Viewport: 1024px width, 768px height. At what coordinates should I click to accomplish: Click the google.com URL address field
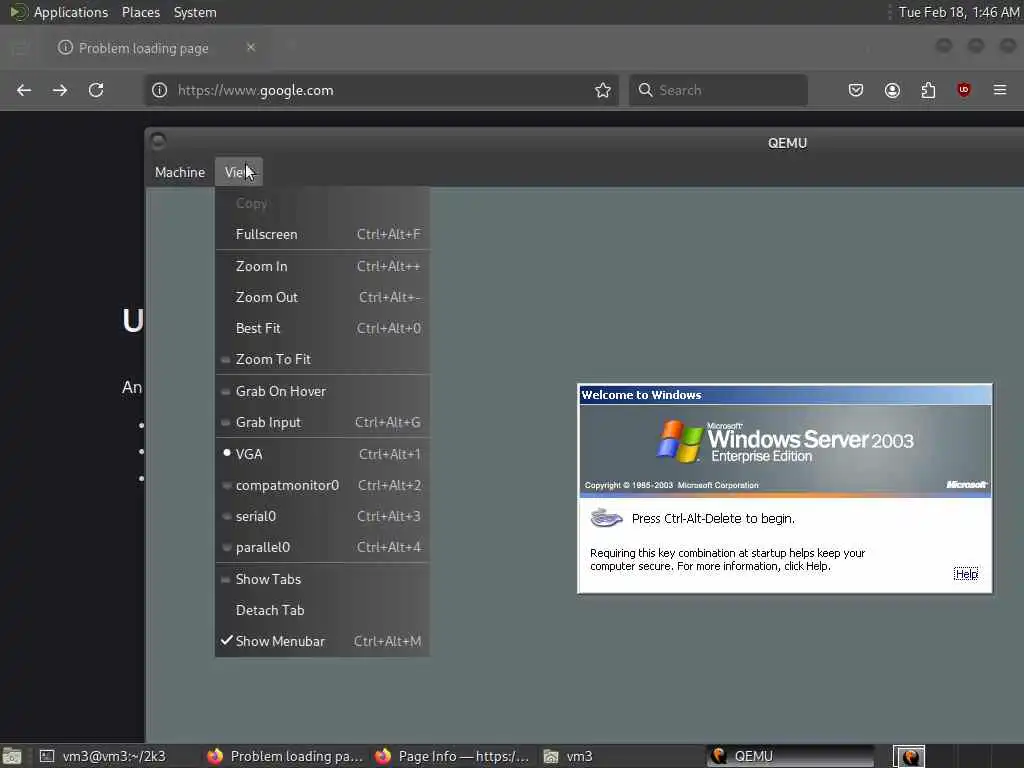382,90
